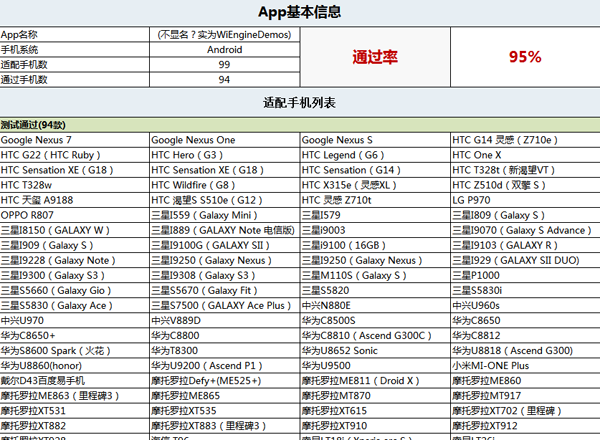Click the '三星I9300 ( Galaxy S3 )' cell
The height and width of the screenshot is (440, 600).
(x=75, y=275)
